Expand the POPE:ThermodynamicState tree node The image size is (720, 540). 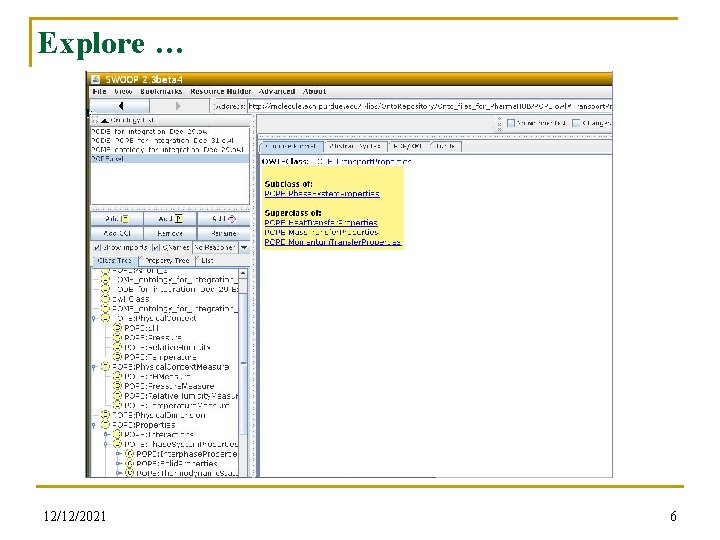[x=118, y=472]
